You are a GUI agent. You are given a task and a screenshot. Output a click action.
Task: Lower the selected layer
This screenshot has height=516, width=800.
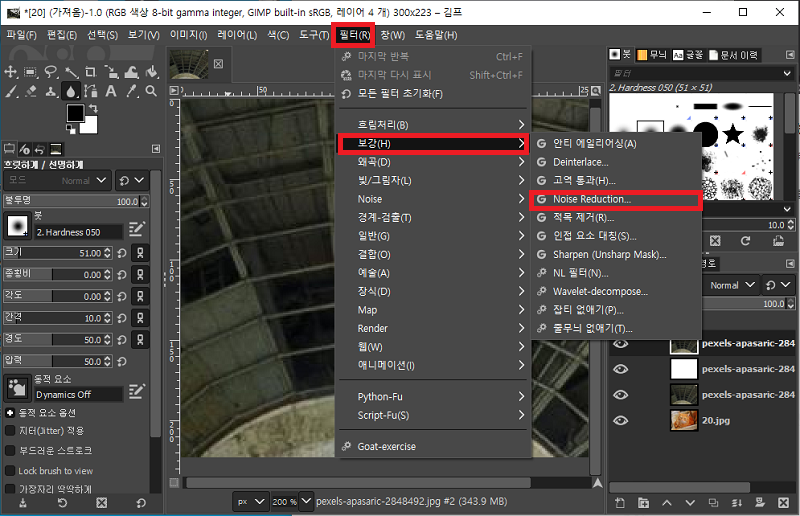[690, 503]
